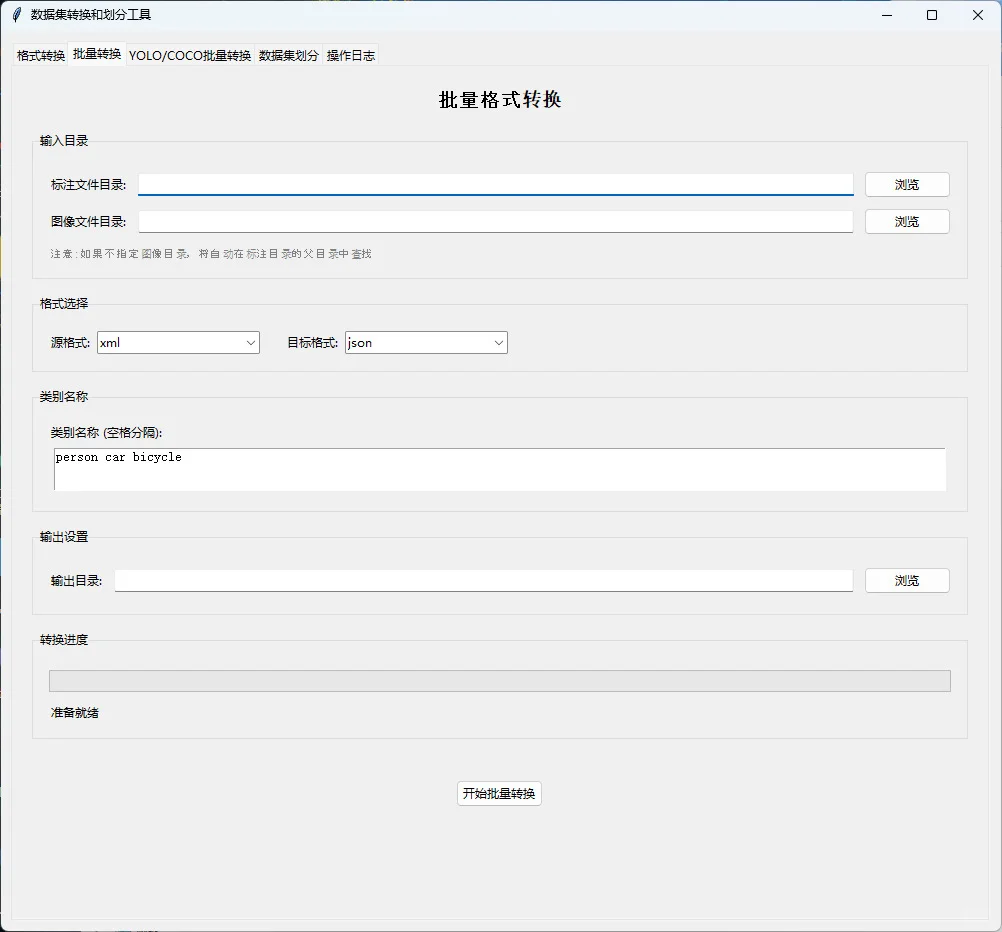Click the conversion progress bar
Image resolution: width=1002 pixels, height=932 pixels.
(x=499, y=680)
